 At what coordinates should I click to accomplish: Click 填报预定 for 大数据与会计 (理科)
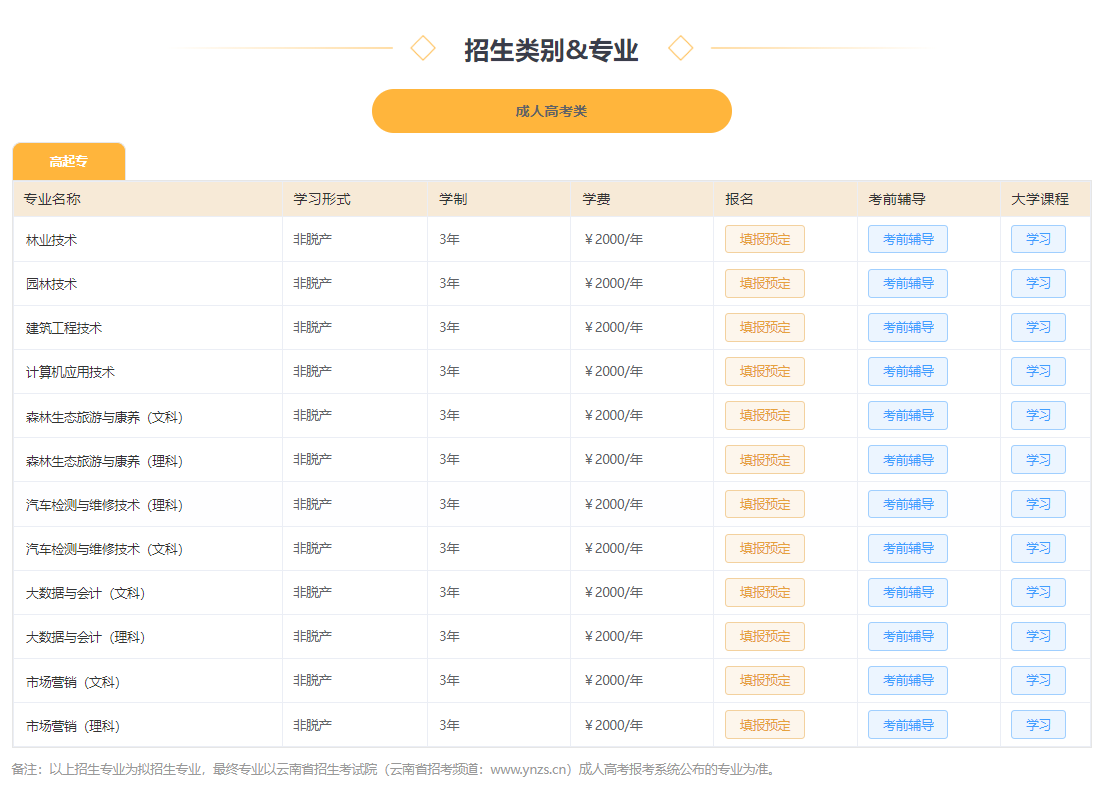765,636
